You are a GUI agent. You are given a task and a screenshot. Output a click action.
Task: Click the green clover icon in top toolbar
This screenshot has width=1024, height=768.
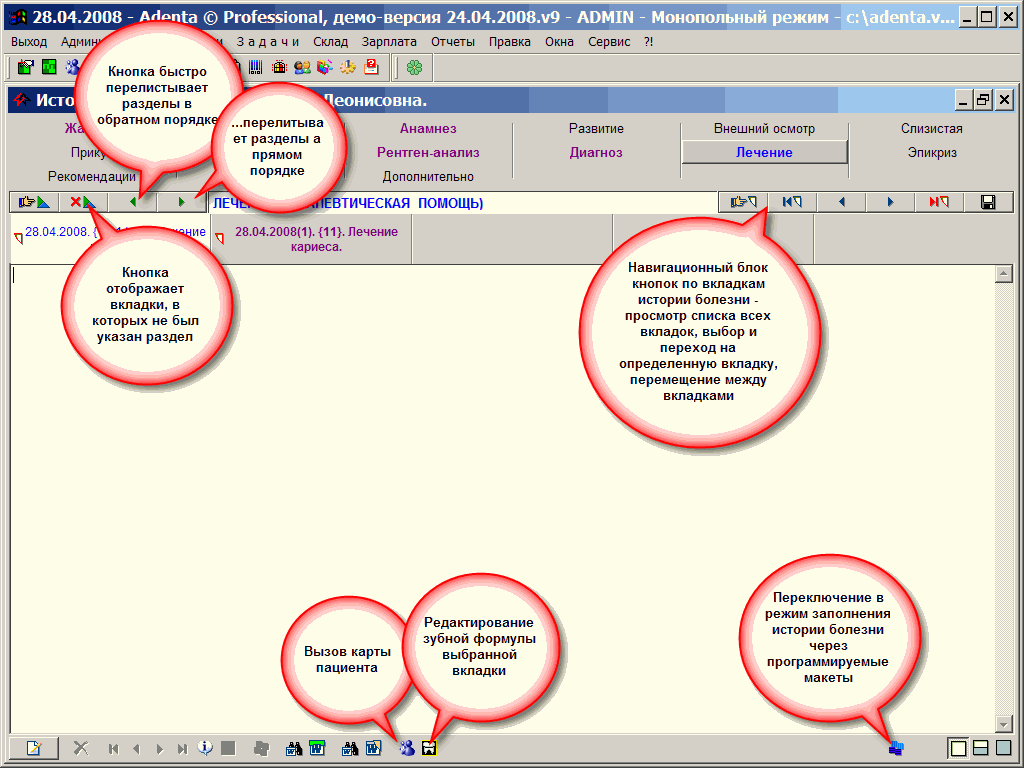tap(414, 67)
